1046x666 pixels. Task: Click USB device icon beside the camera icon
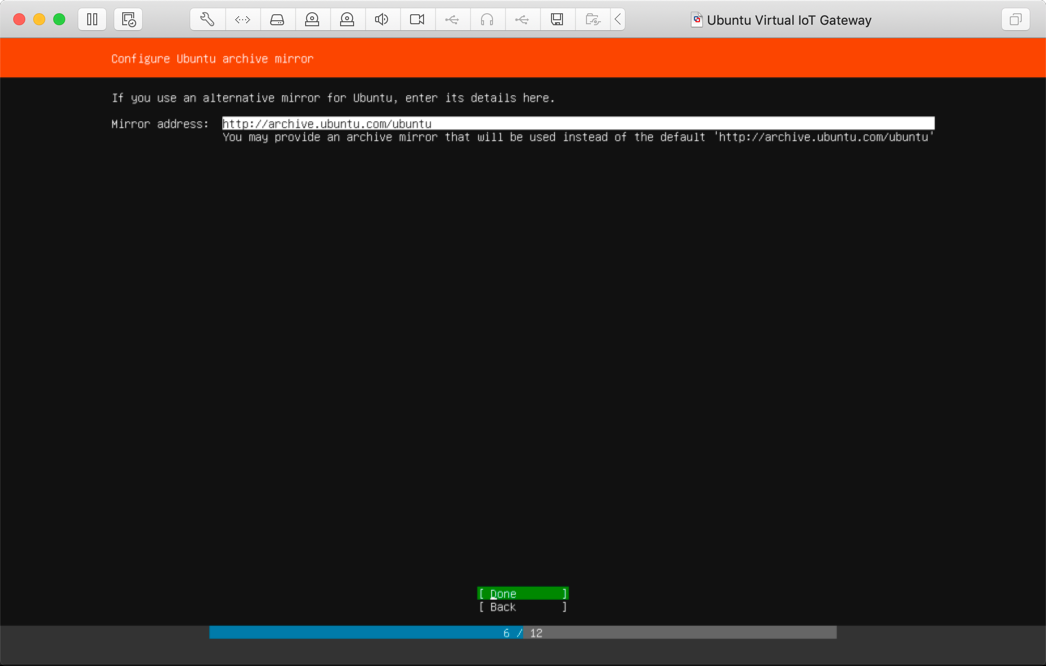452,19
